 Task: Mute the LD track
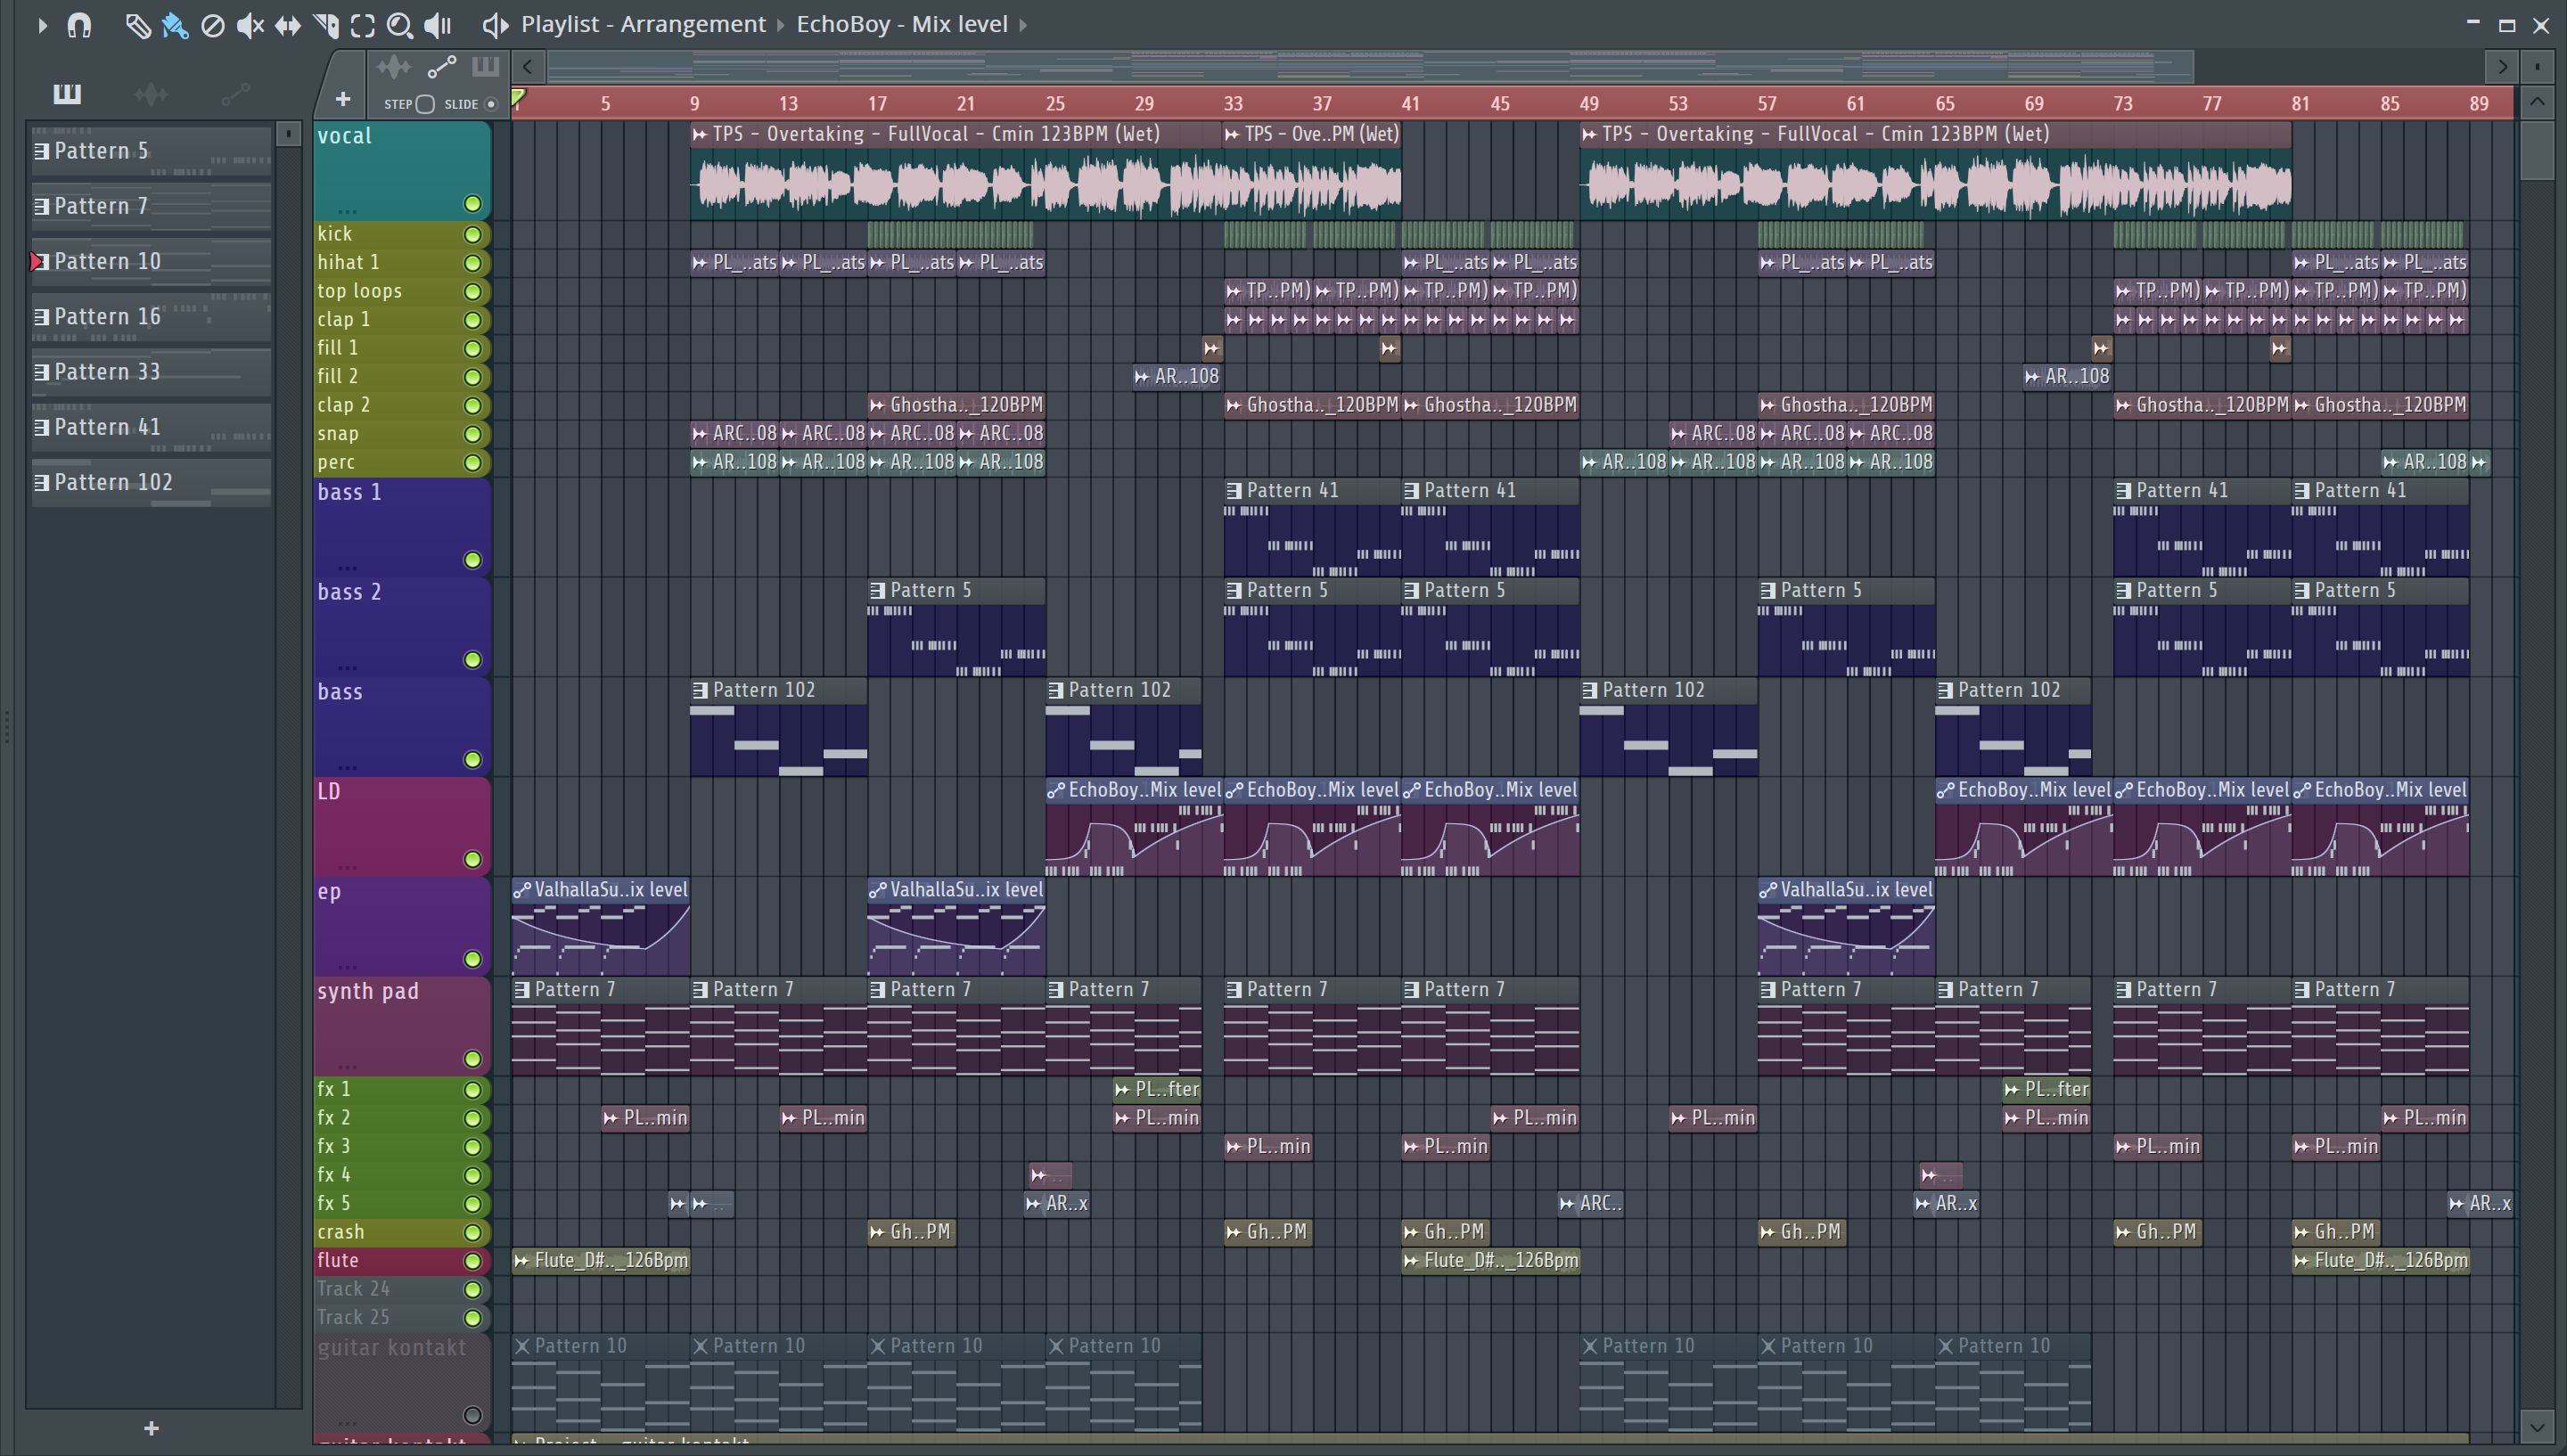(x=473, y=859)
